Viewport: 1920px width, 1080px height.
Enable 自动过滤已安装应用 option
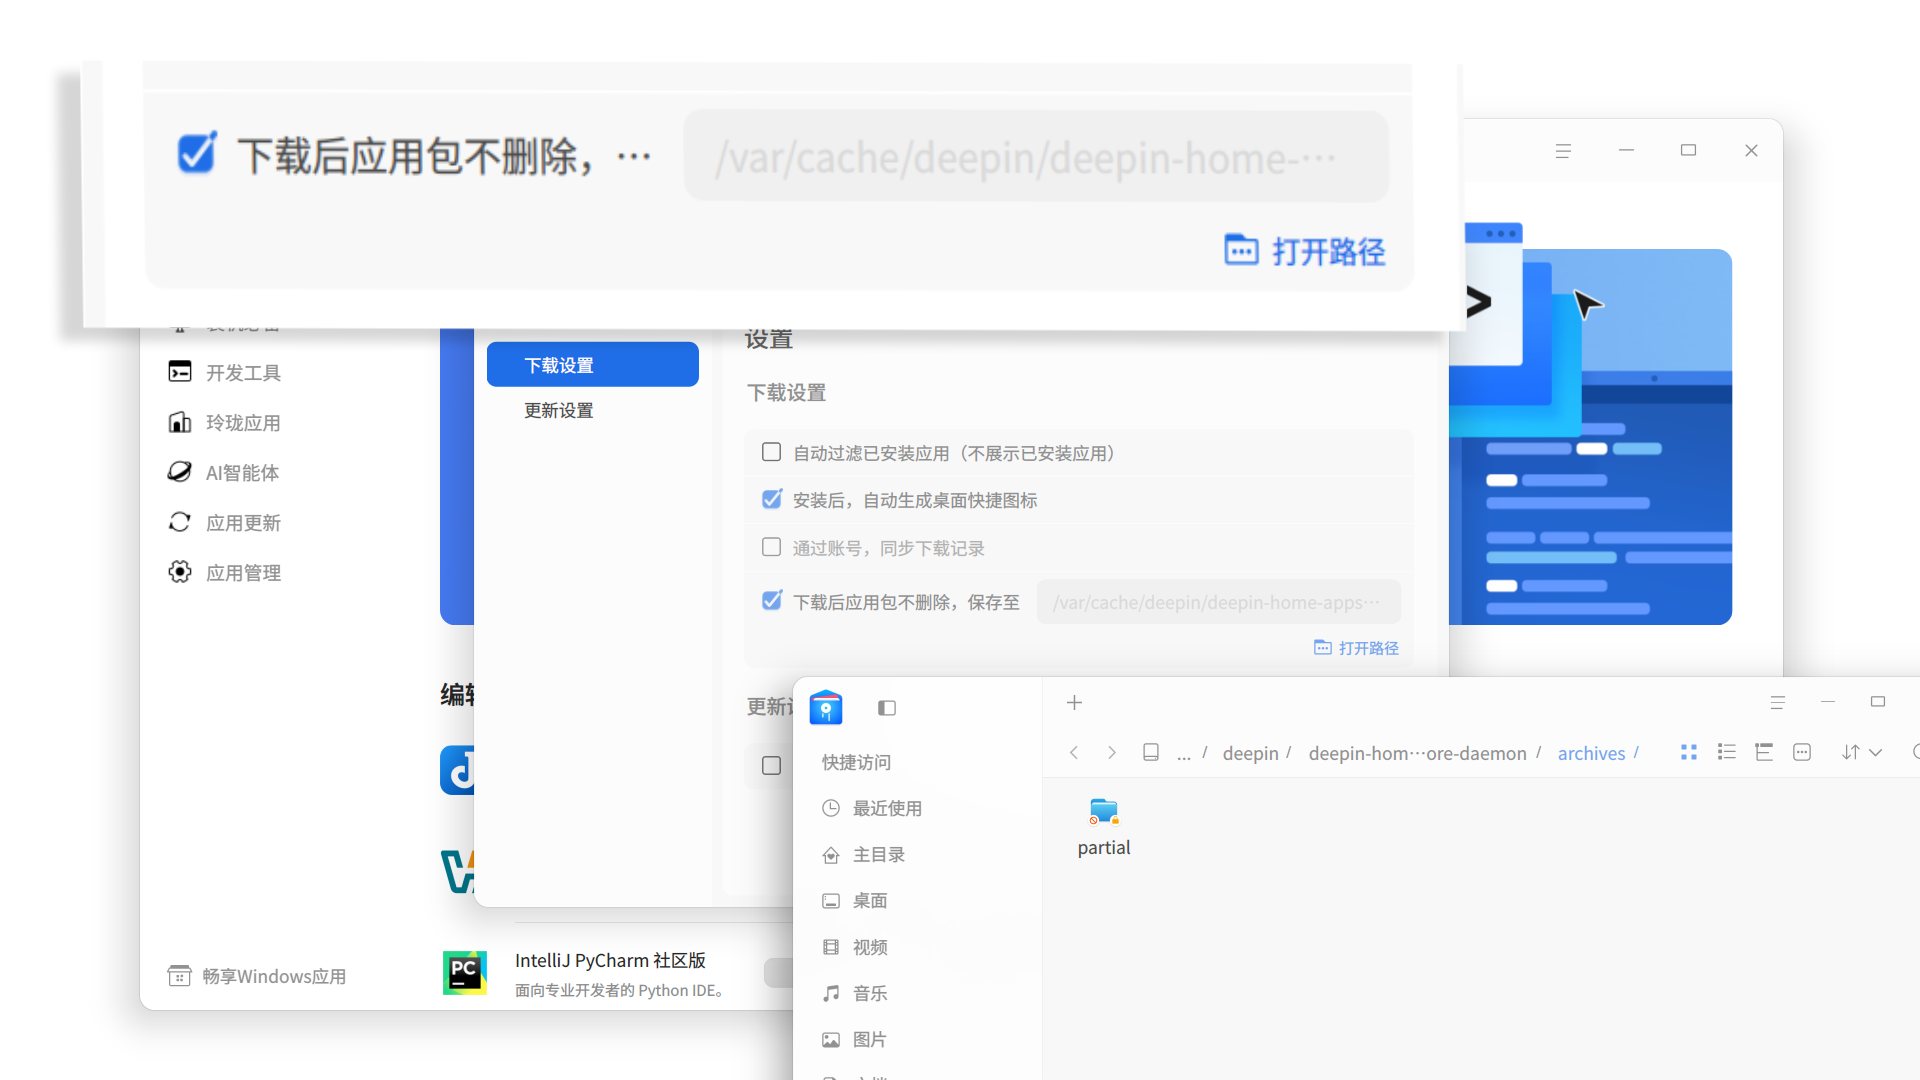click(771, 452)
